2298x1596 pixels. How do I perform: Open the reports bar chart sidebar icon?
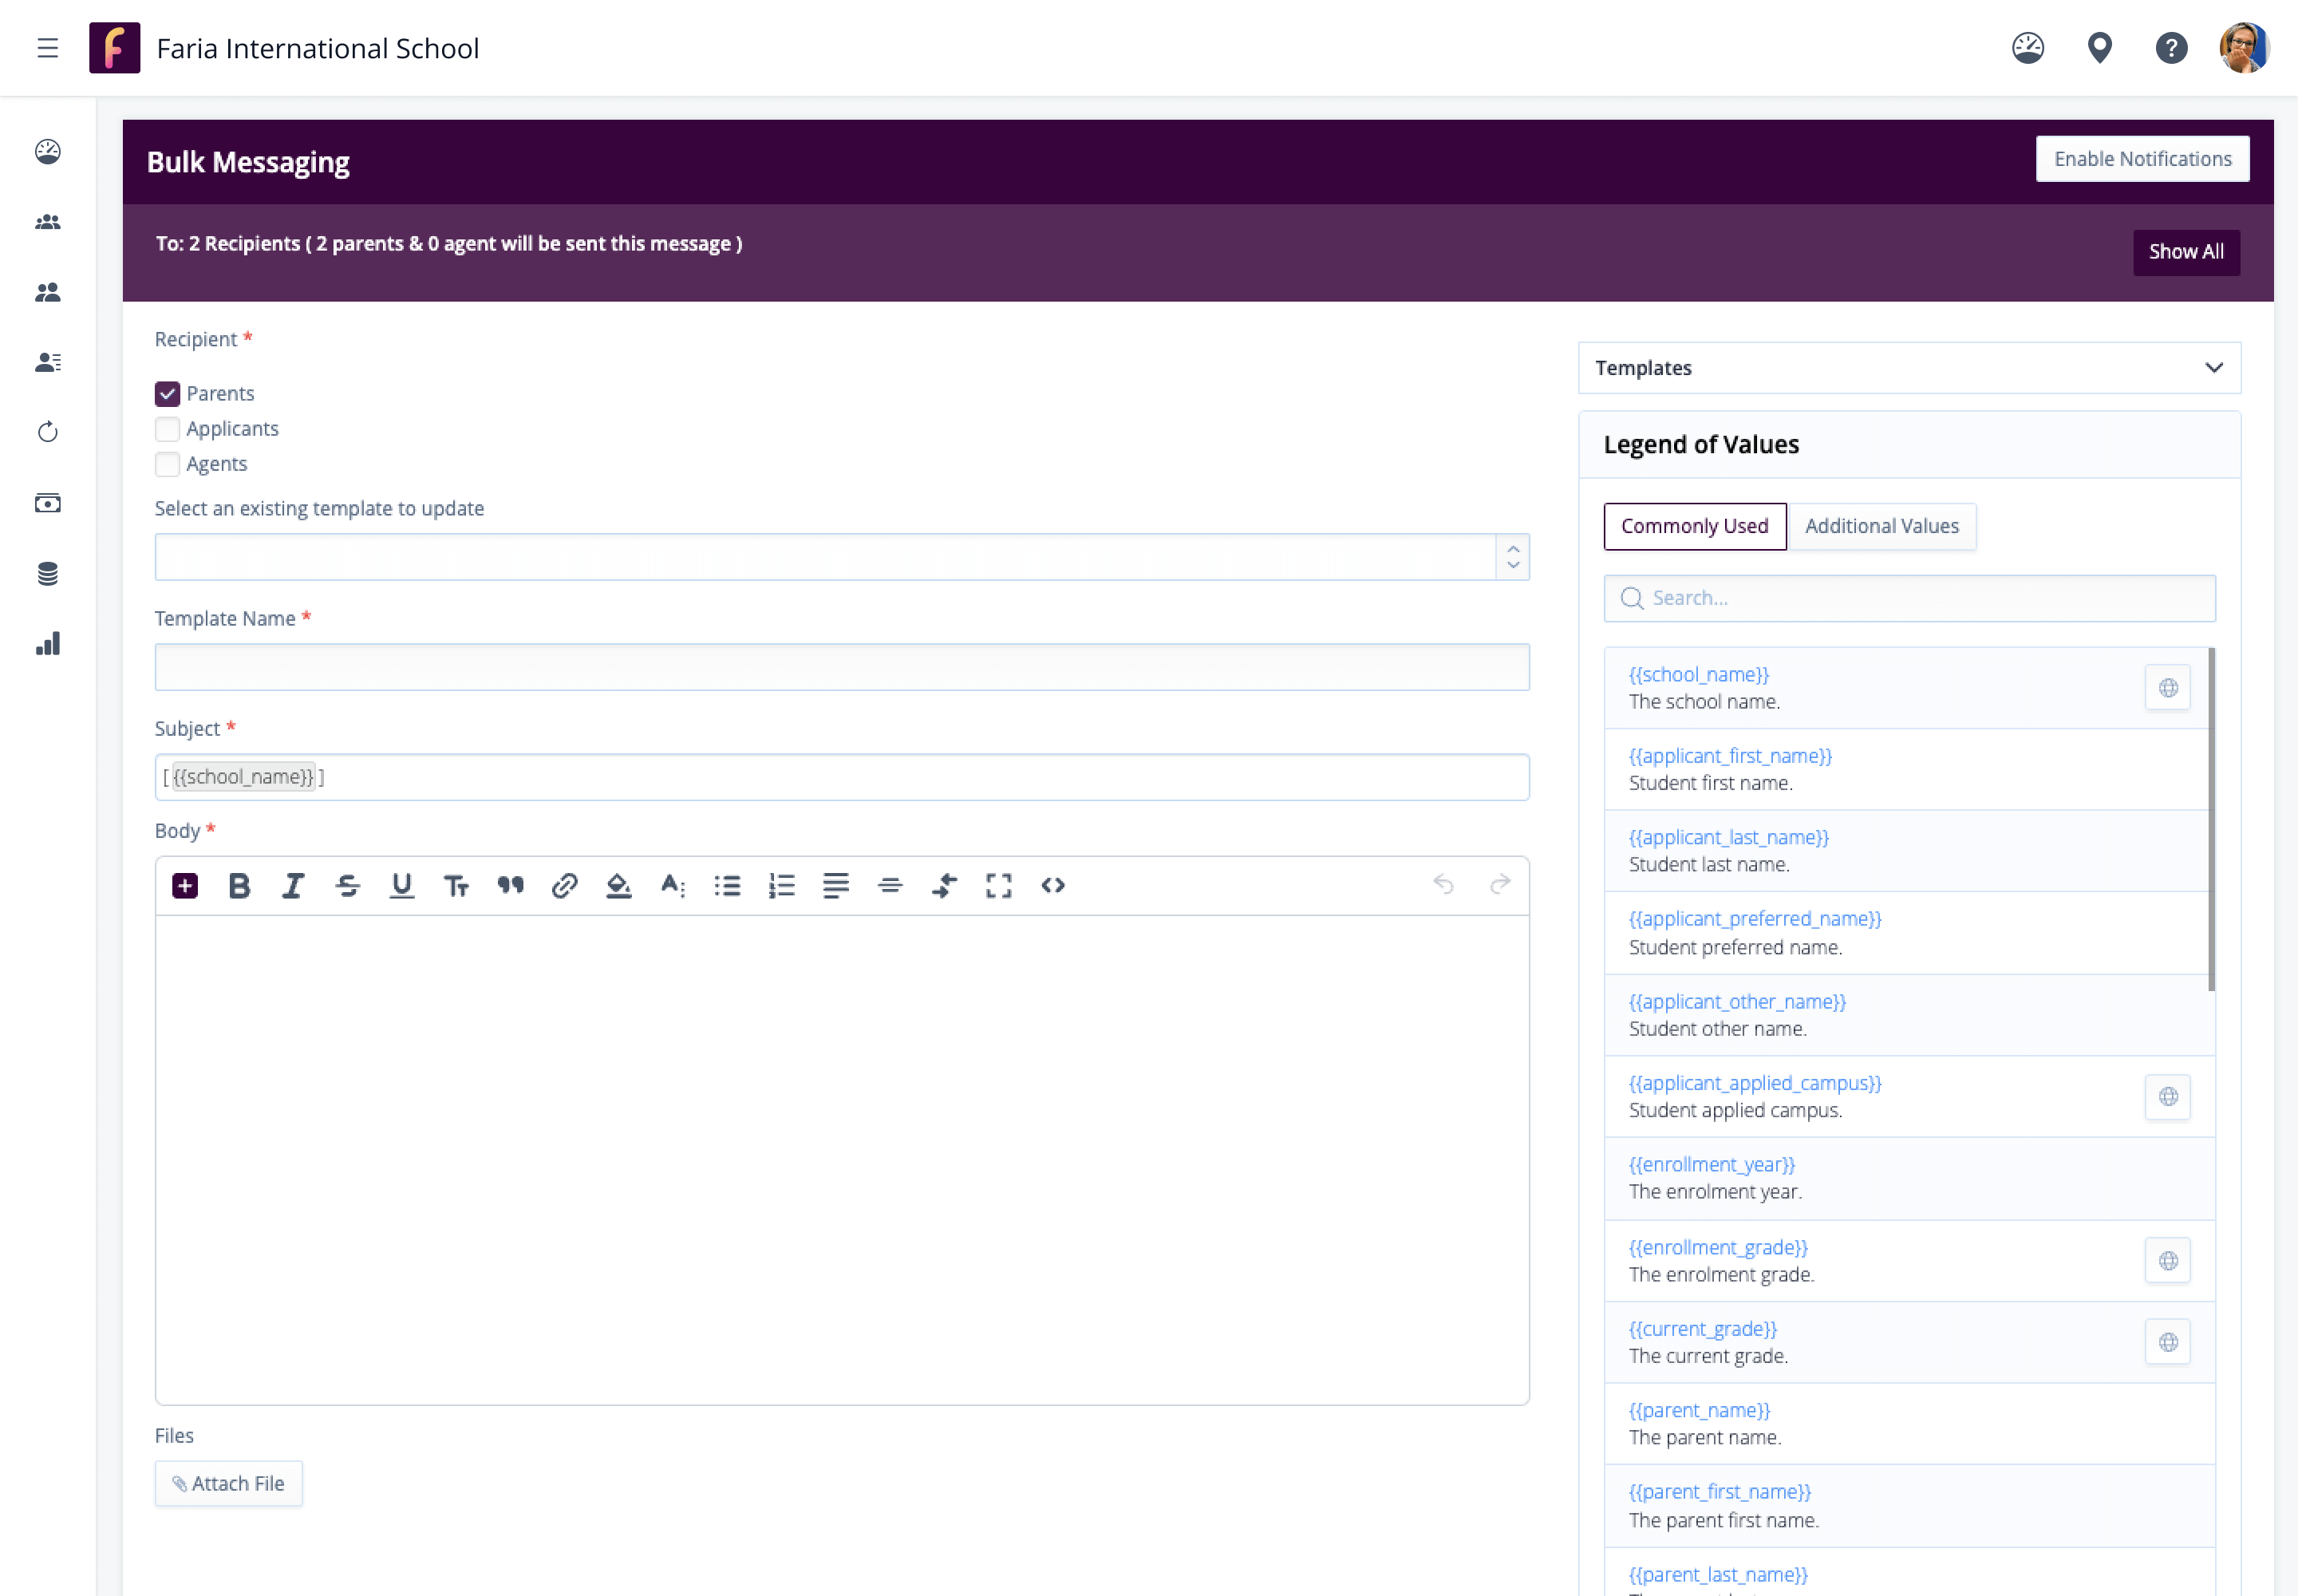(x=48, y=644)
